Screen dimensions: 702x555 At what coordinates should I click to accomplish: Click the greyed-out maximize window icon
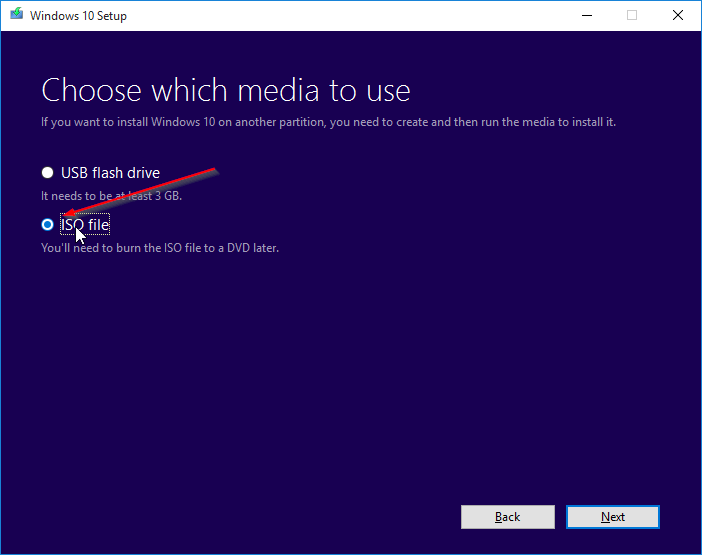click(632, 15)
